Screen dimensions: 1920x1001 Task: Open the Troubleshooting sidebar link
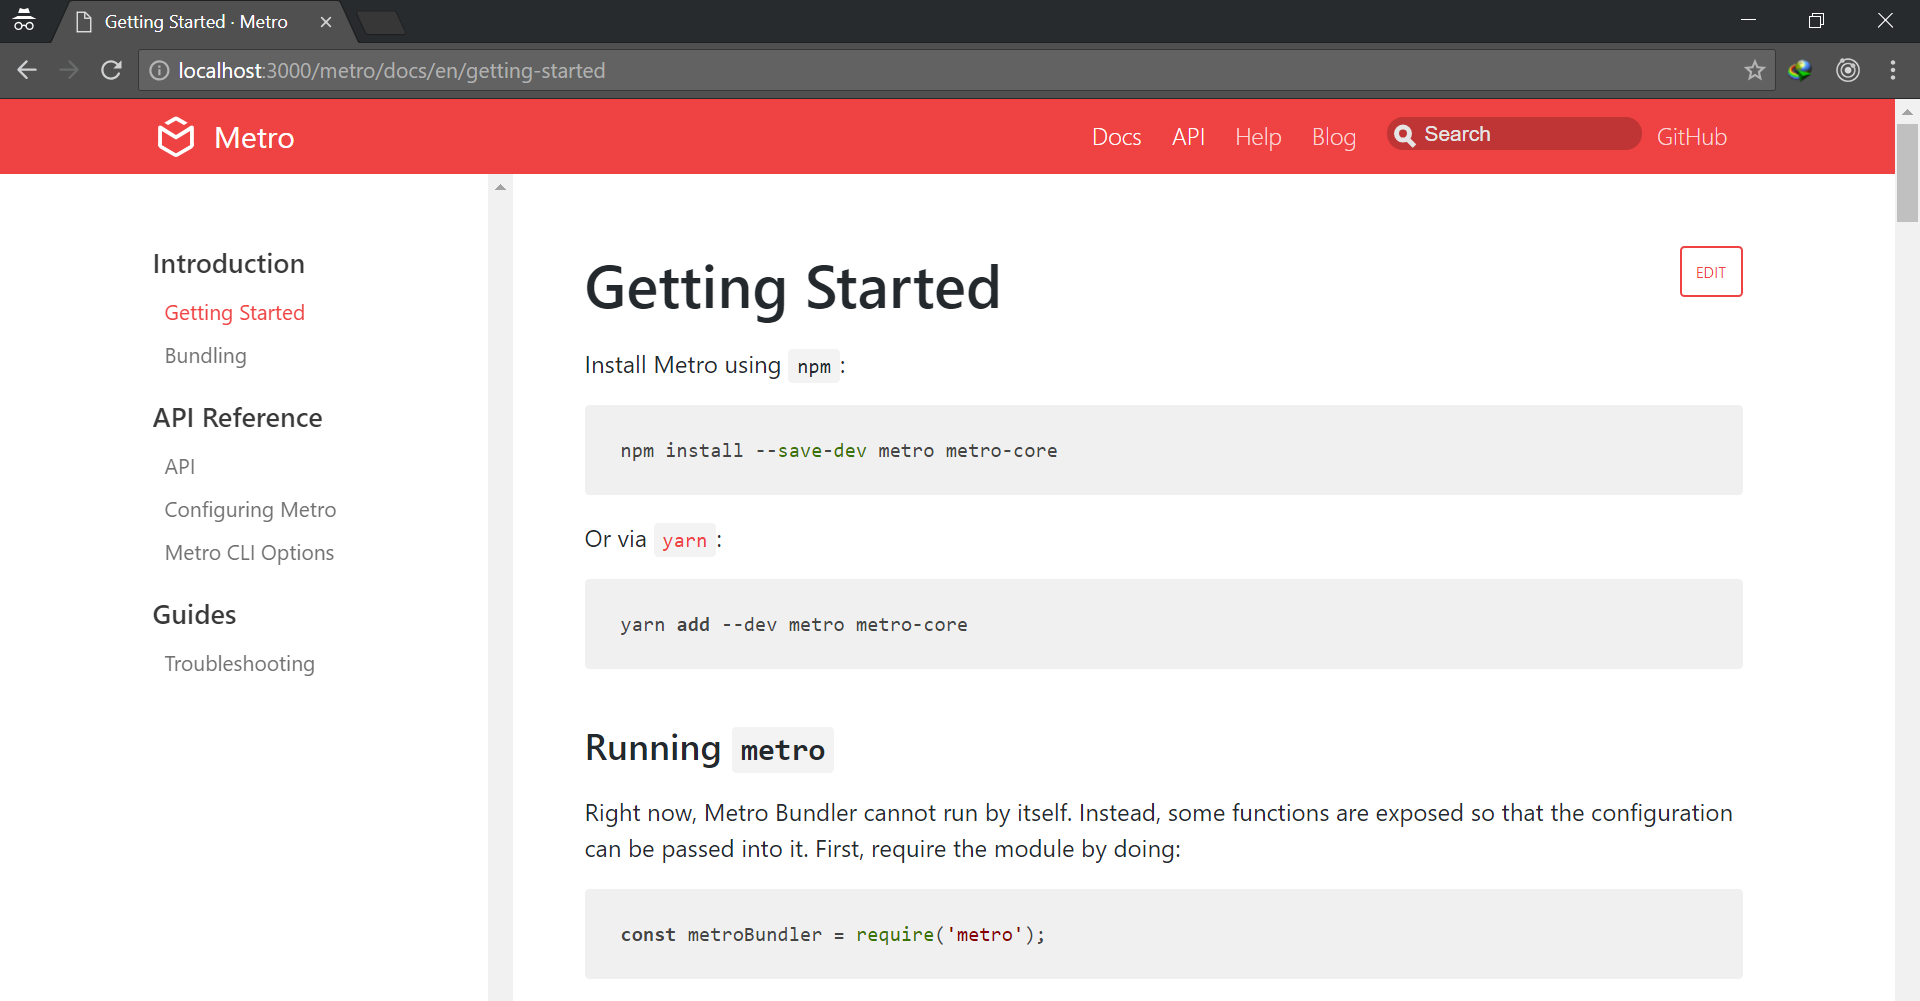(x=239, y=664)
